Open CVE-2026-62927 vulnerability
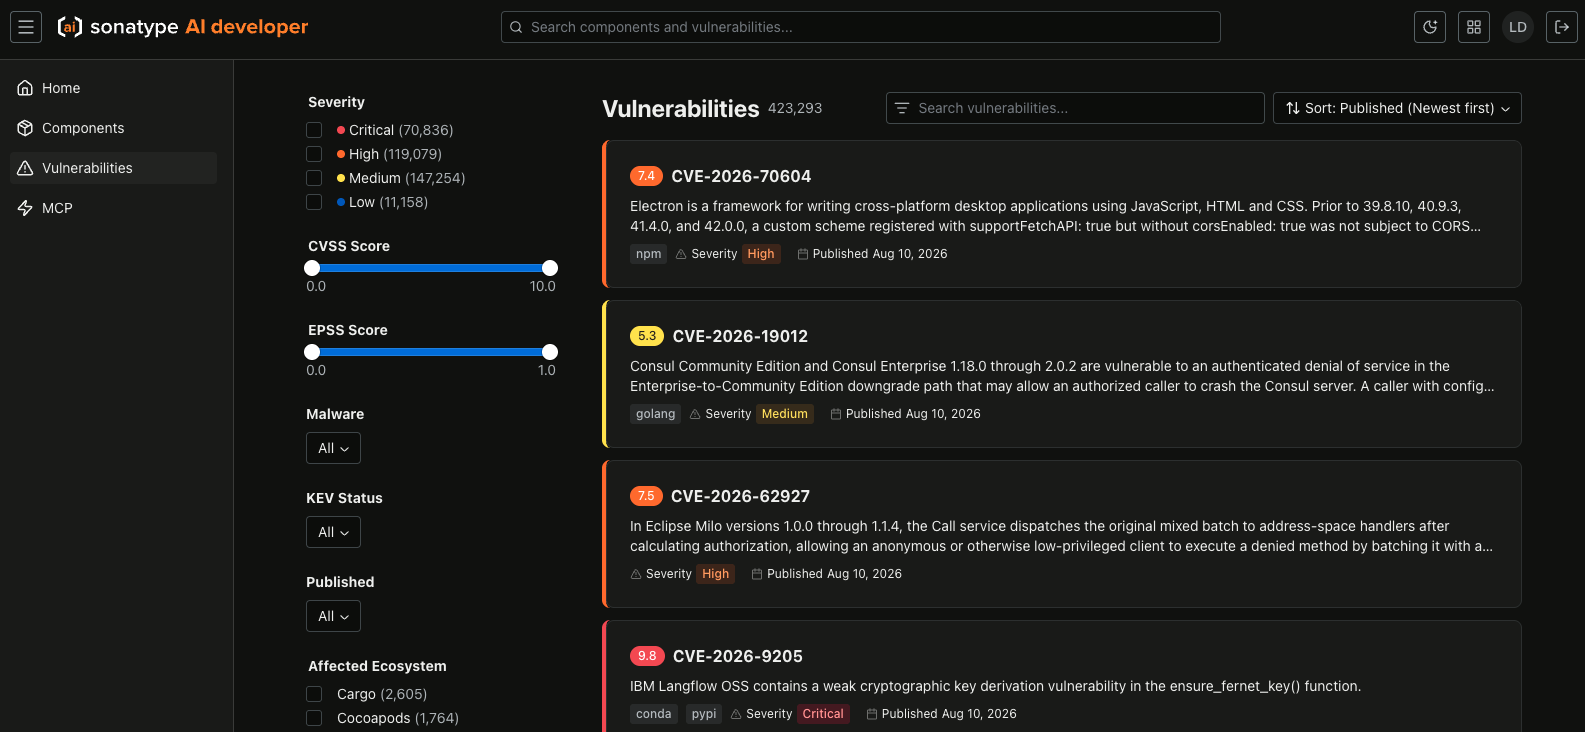 [740, 496]
